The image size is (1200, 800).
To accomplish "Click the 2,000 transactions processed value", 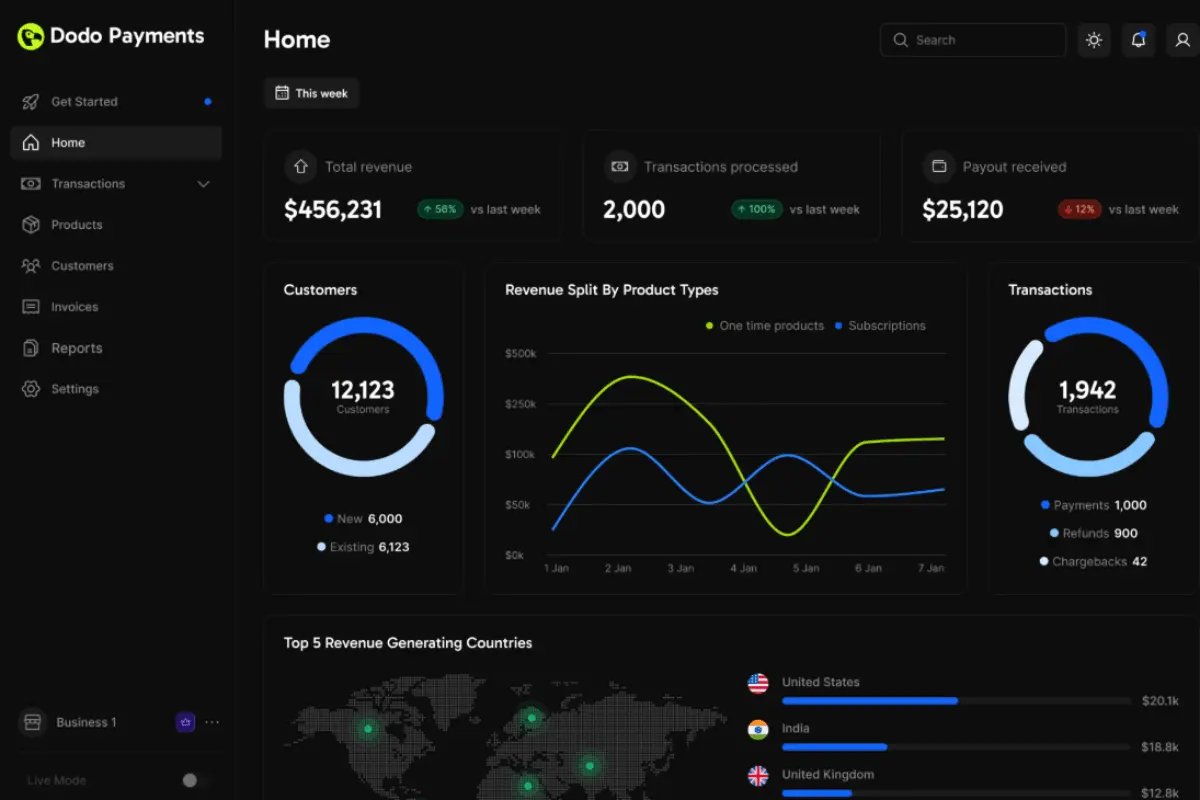I will (634, 210).
